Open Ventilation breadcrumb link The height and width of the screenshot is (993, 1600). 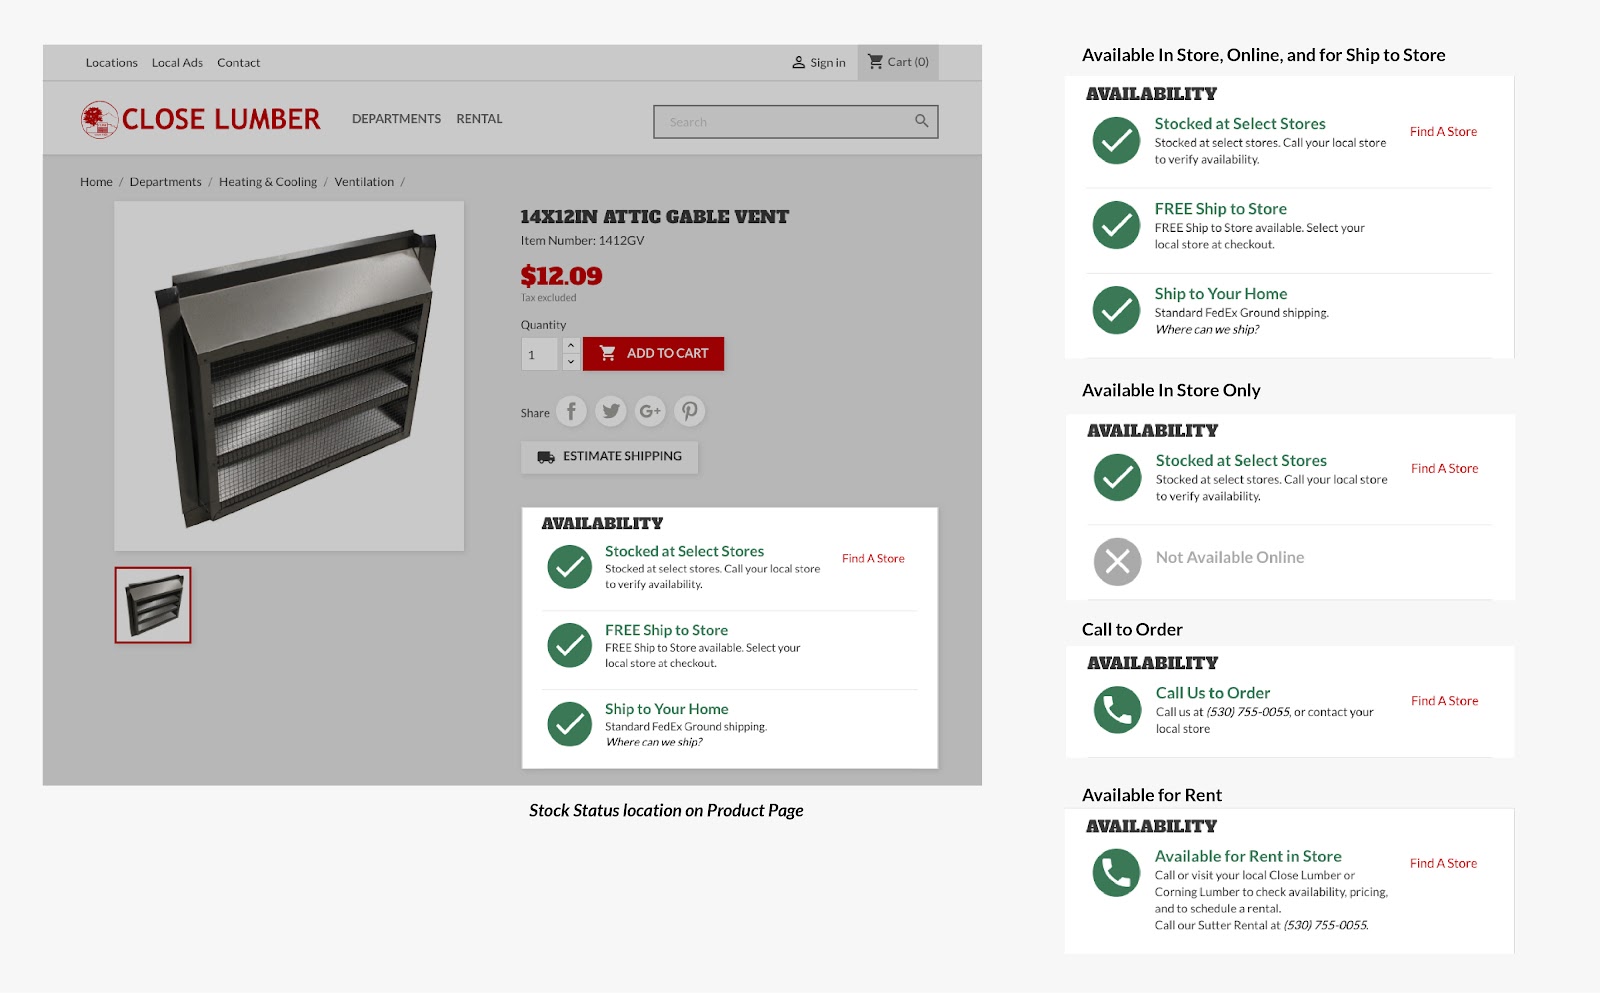(x=364, y=182)
